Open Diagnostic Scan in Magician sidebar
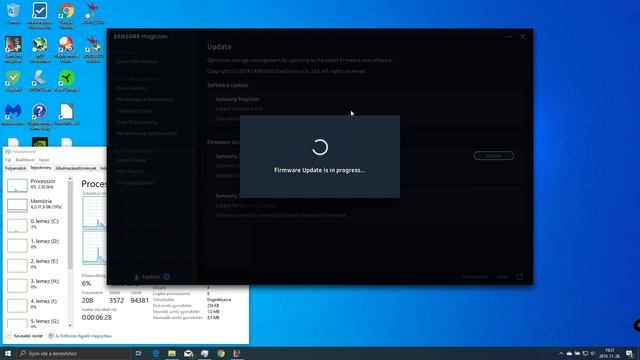640x360 pixels. [134, 111]
